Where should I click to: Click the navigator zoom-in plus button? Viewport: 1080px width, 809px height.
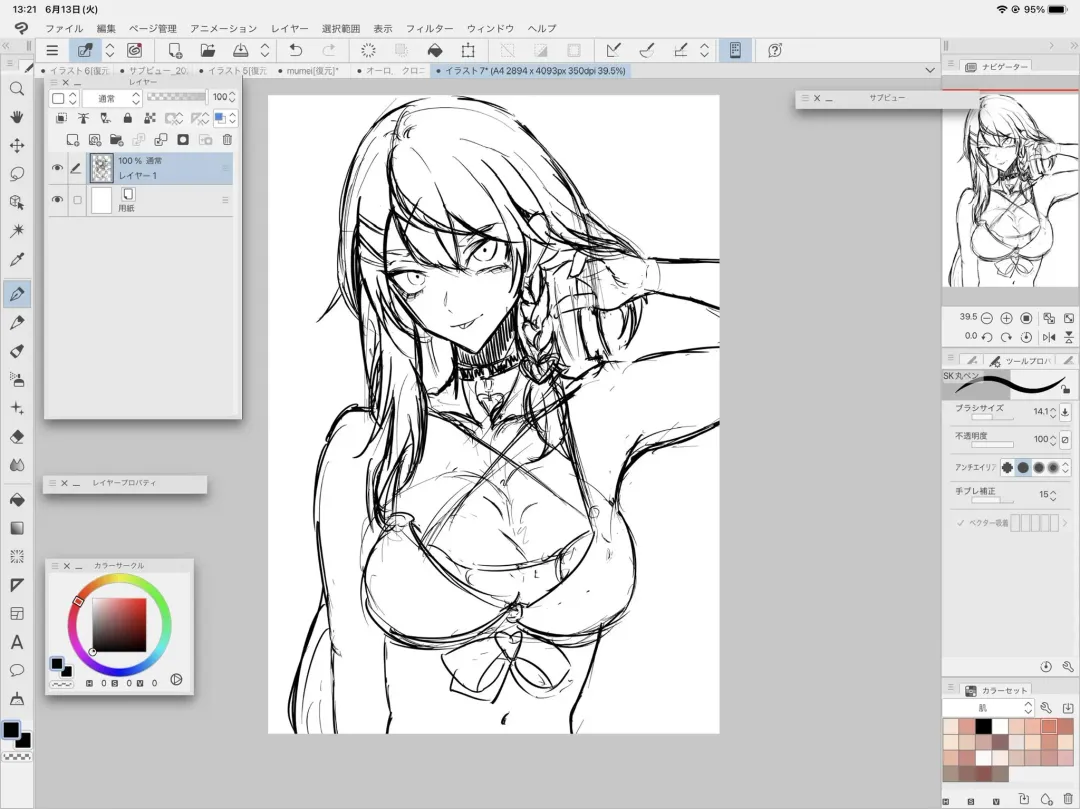tap(1006, 318)
